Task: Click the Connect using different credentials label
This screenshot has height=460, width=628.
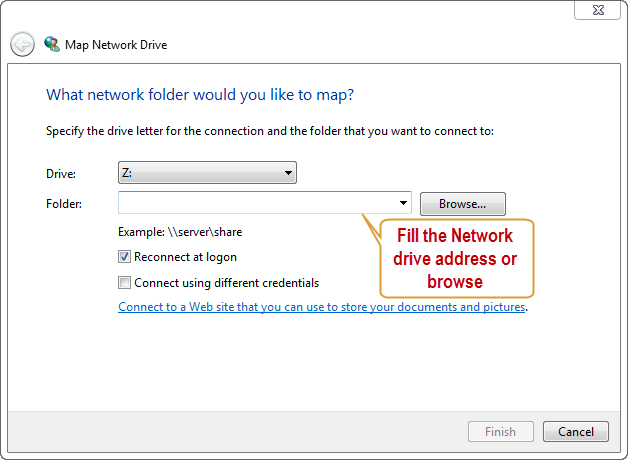Action: (227, 283)
